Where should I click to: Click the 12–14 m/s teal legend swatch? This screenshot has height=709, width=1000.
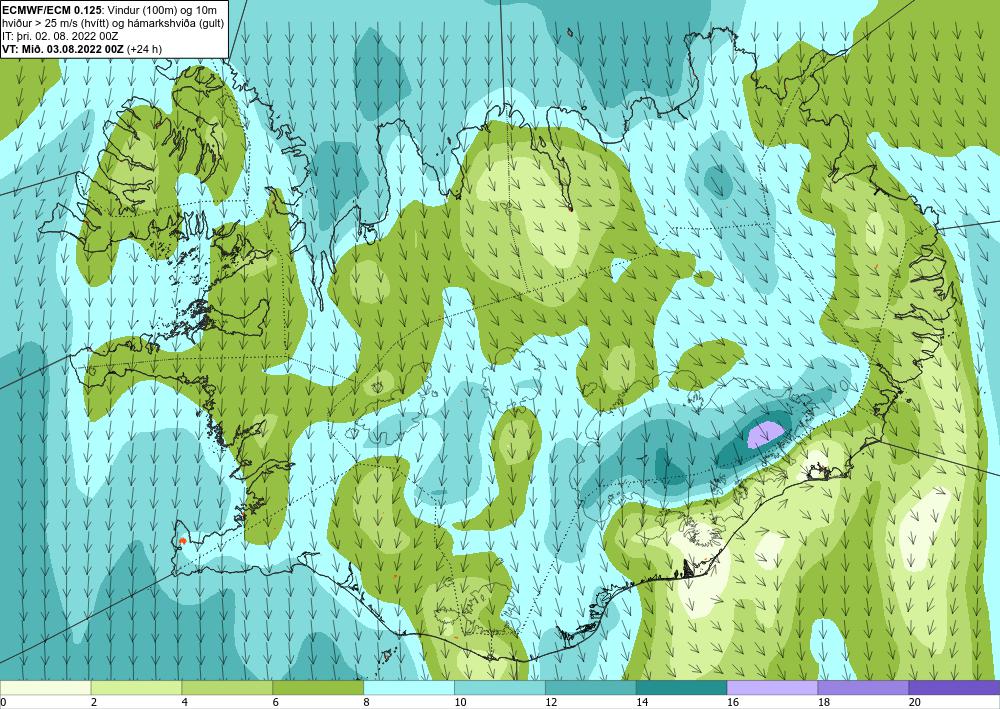(591, 687)
